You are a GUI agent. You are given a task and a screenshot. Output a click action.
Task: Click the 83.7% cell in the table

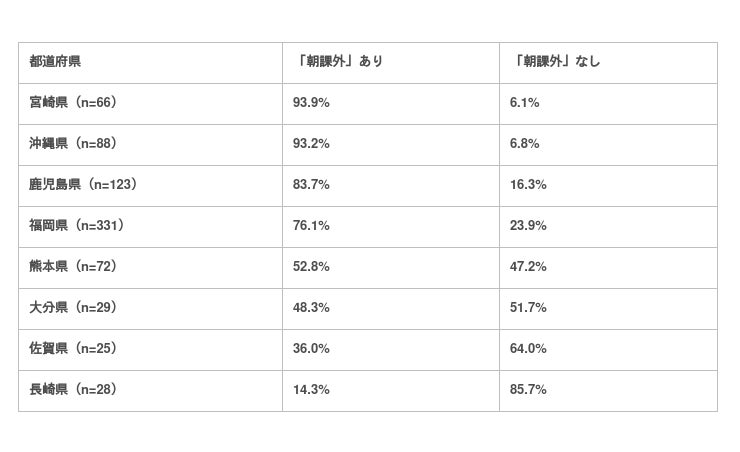[312, 185]
